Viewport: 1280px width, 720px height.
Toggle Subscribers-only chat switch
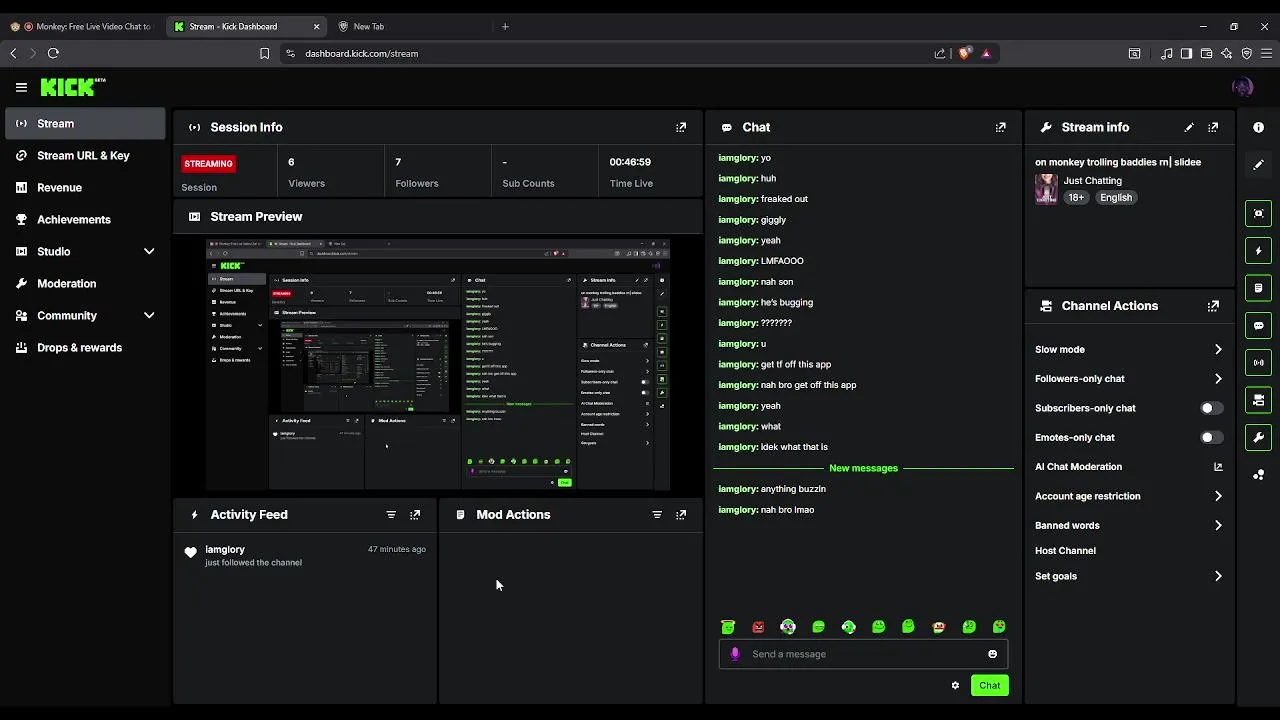pyautogui.click(x=1211, y=408)
